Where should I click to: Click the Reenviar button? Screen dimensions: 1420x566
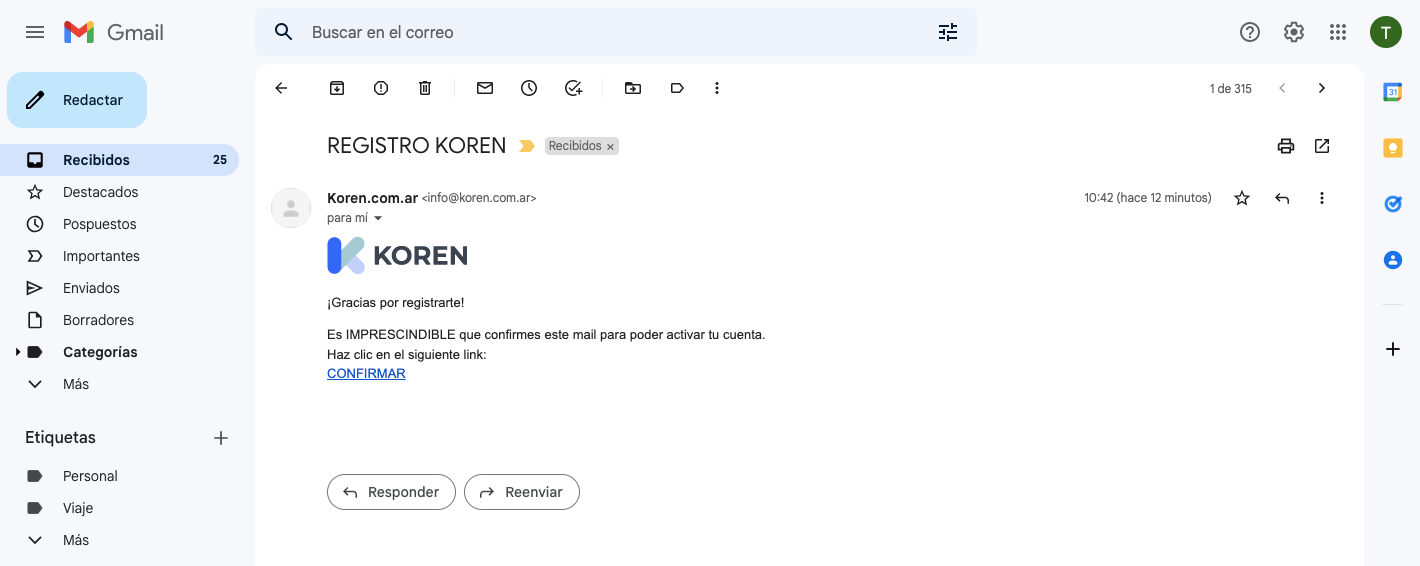coord(522,492)
